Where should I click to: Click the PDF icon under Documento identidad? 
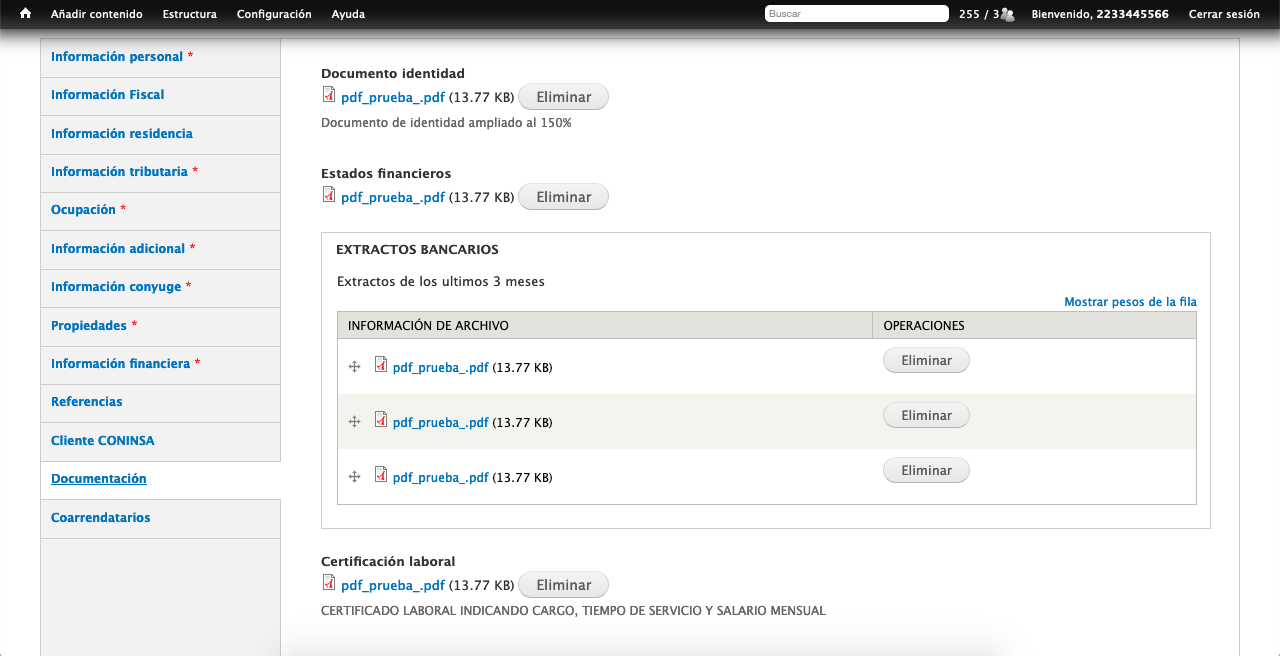pos(329,95)
